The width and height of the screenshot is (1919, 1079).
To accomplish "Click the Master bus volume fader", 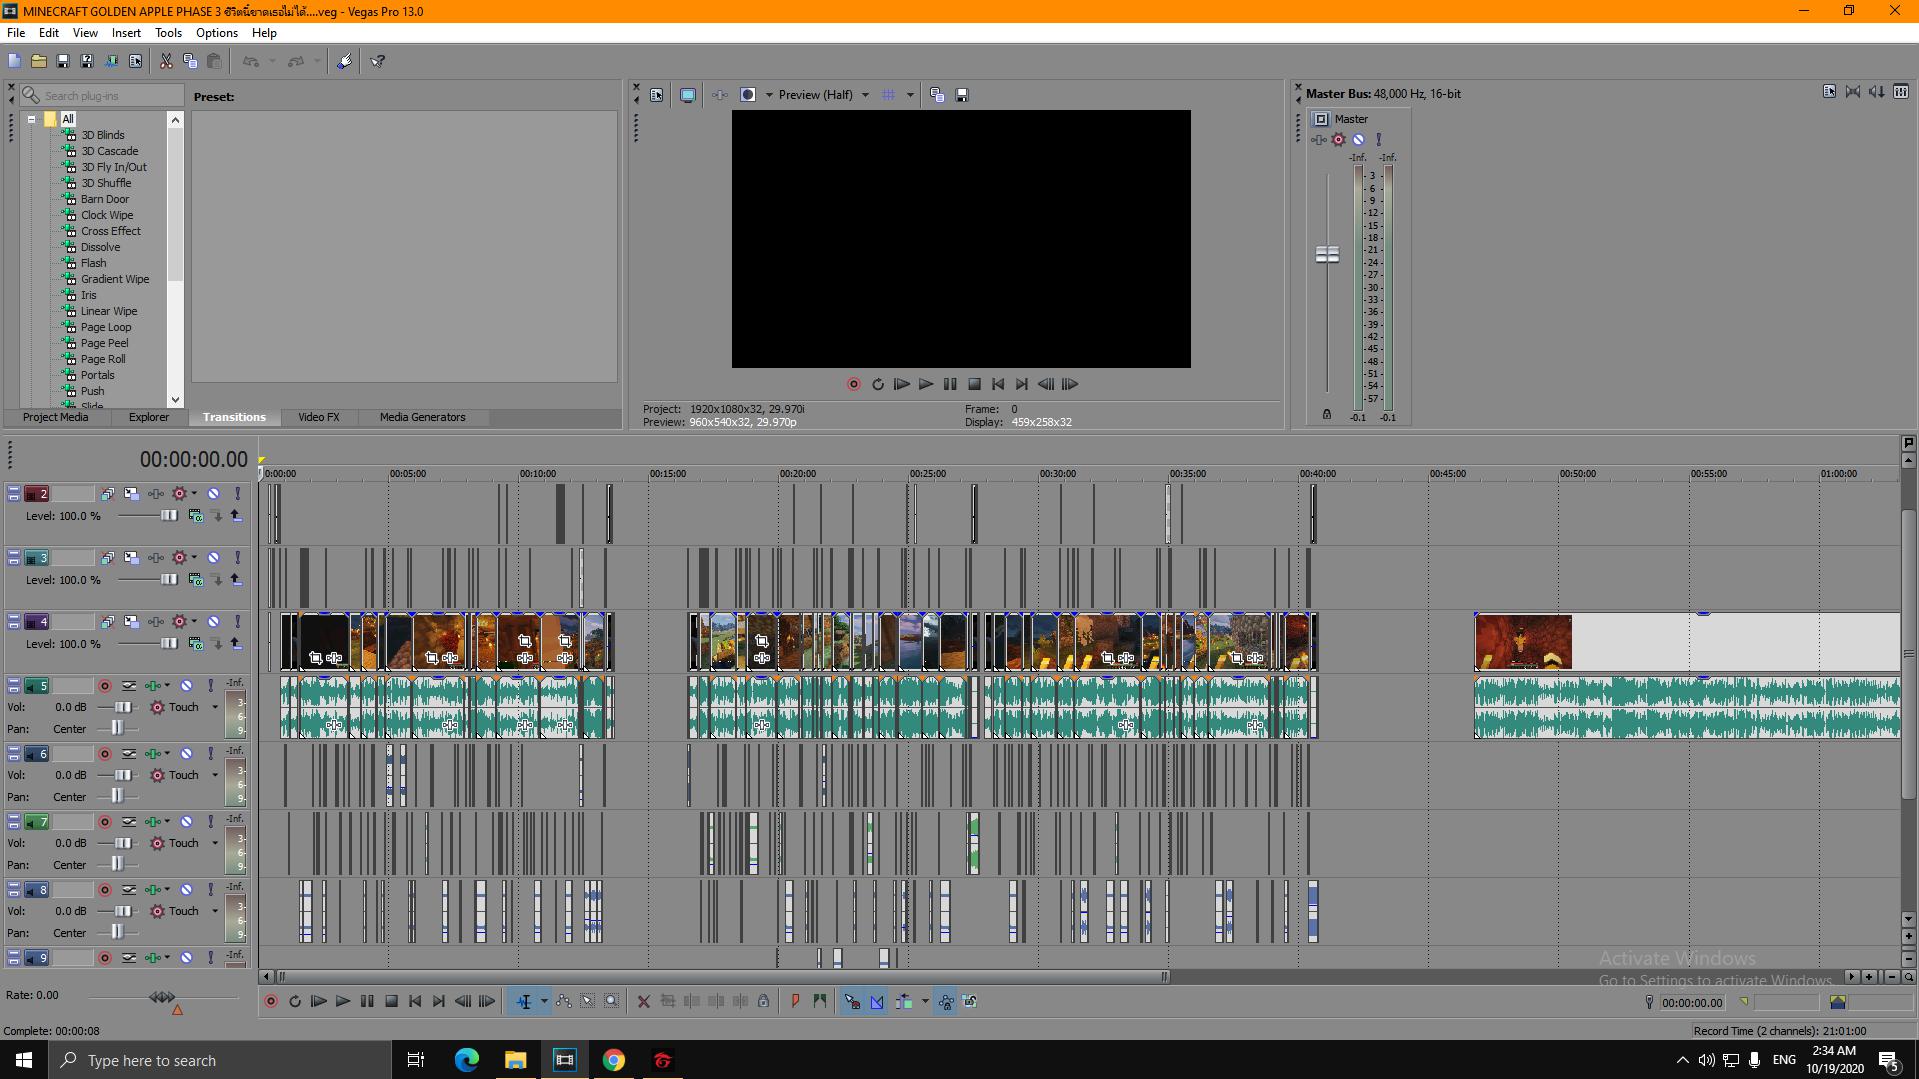I will pyautogui.click(x=1327, y=255).
